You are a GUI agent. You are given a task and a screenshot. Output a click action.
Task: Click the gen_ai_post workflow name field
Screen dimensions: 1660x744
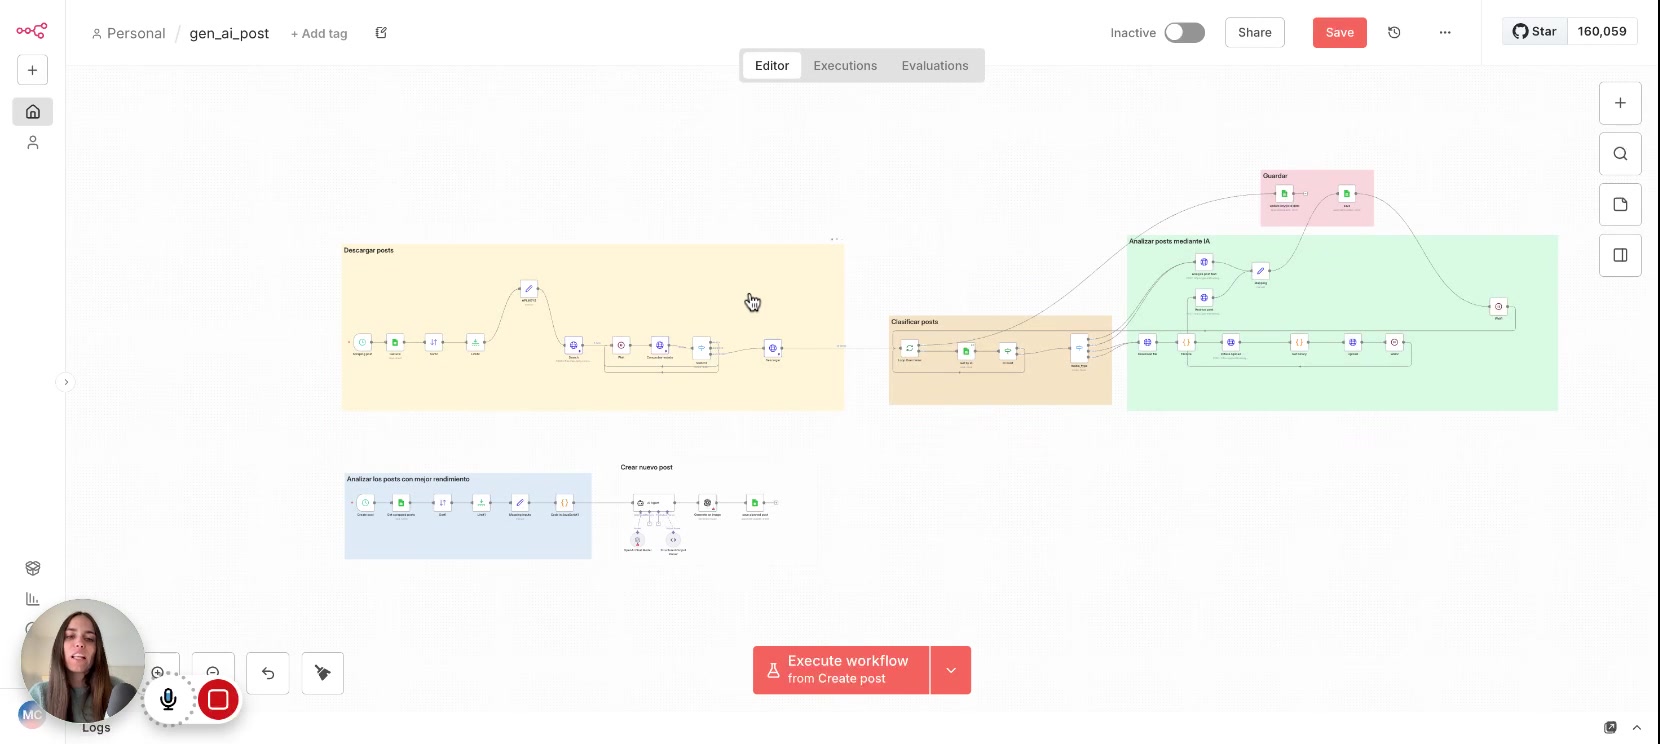click(229, 34)
